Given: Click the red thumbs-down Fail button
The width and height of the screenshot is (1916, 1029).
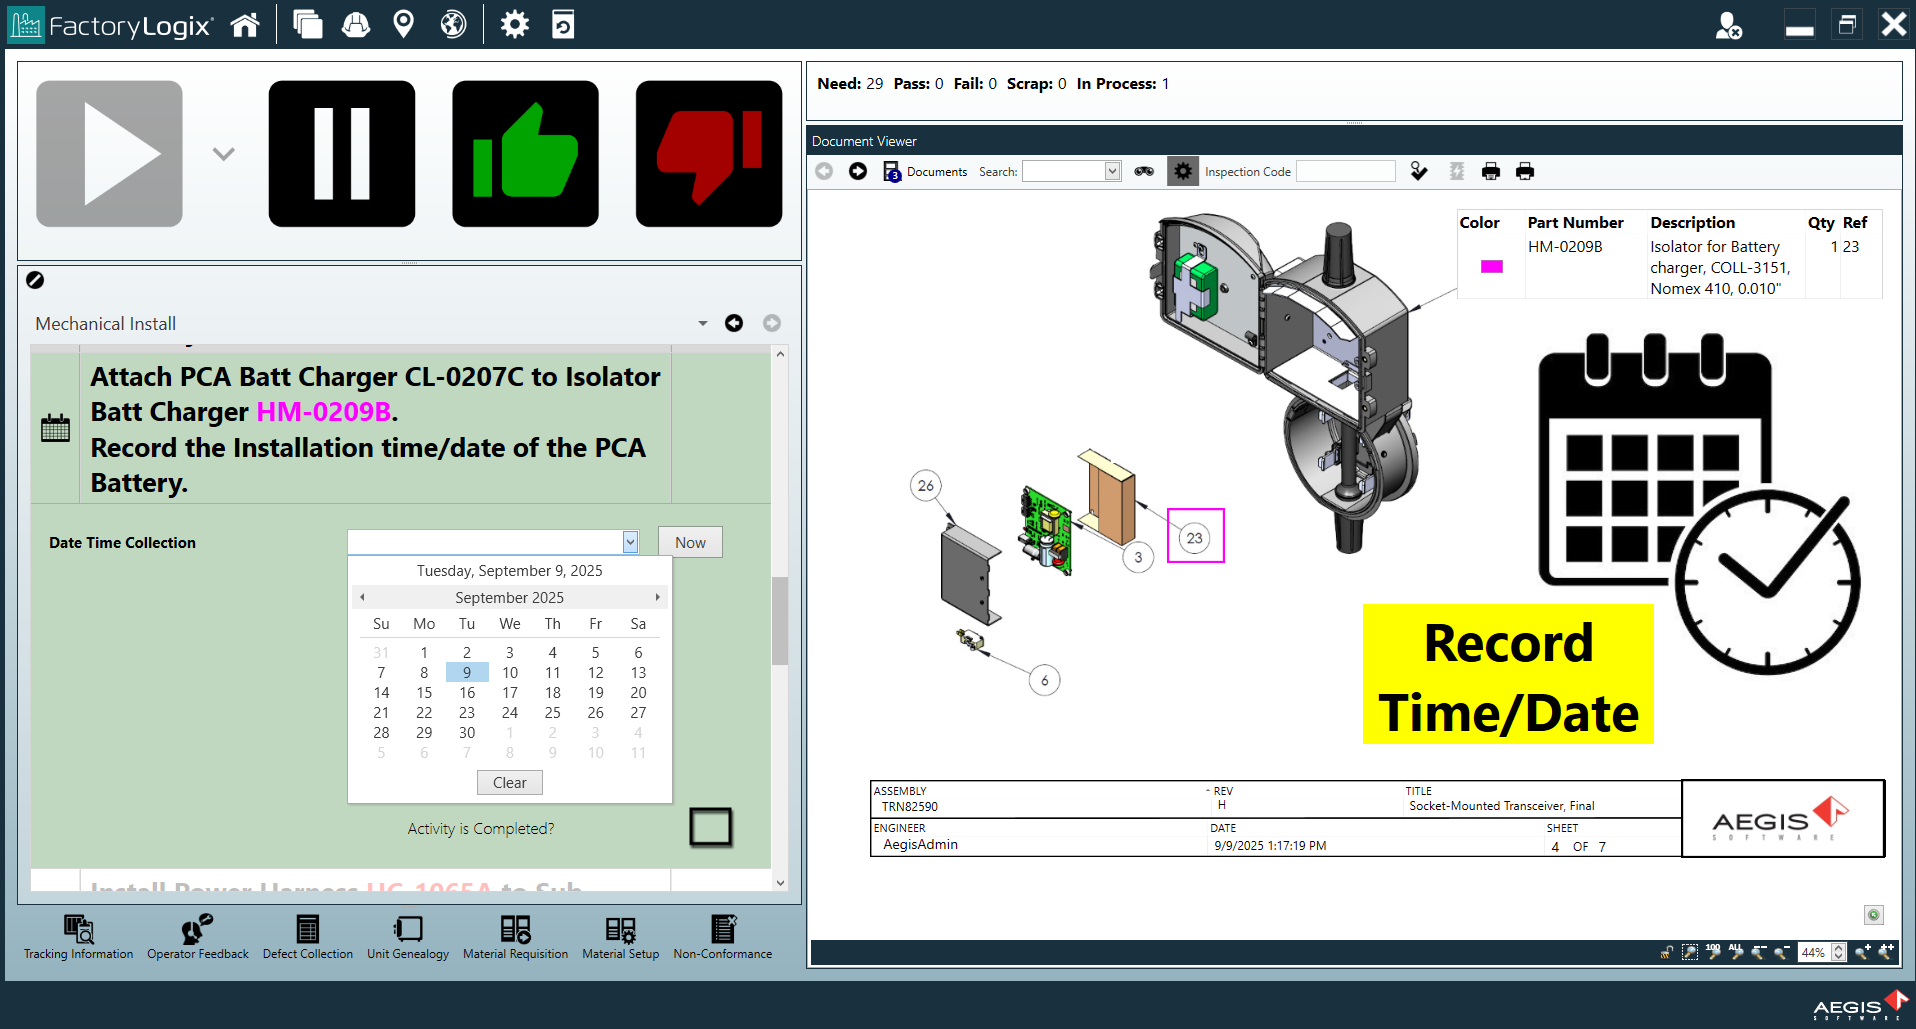Looking at the screenshot, I should tap(708, 154).
